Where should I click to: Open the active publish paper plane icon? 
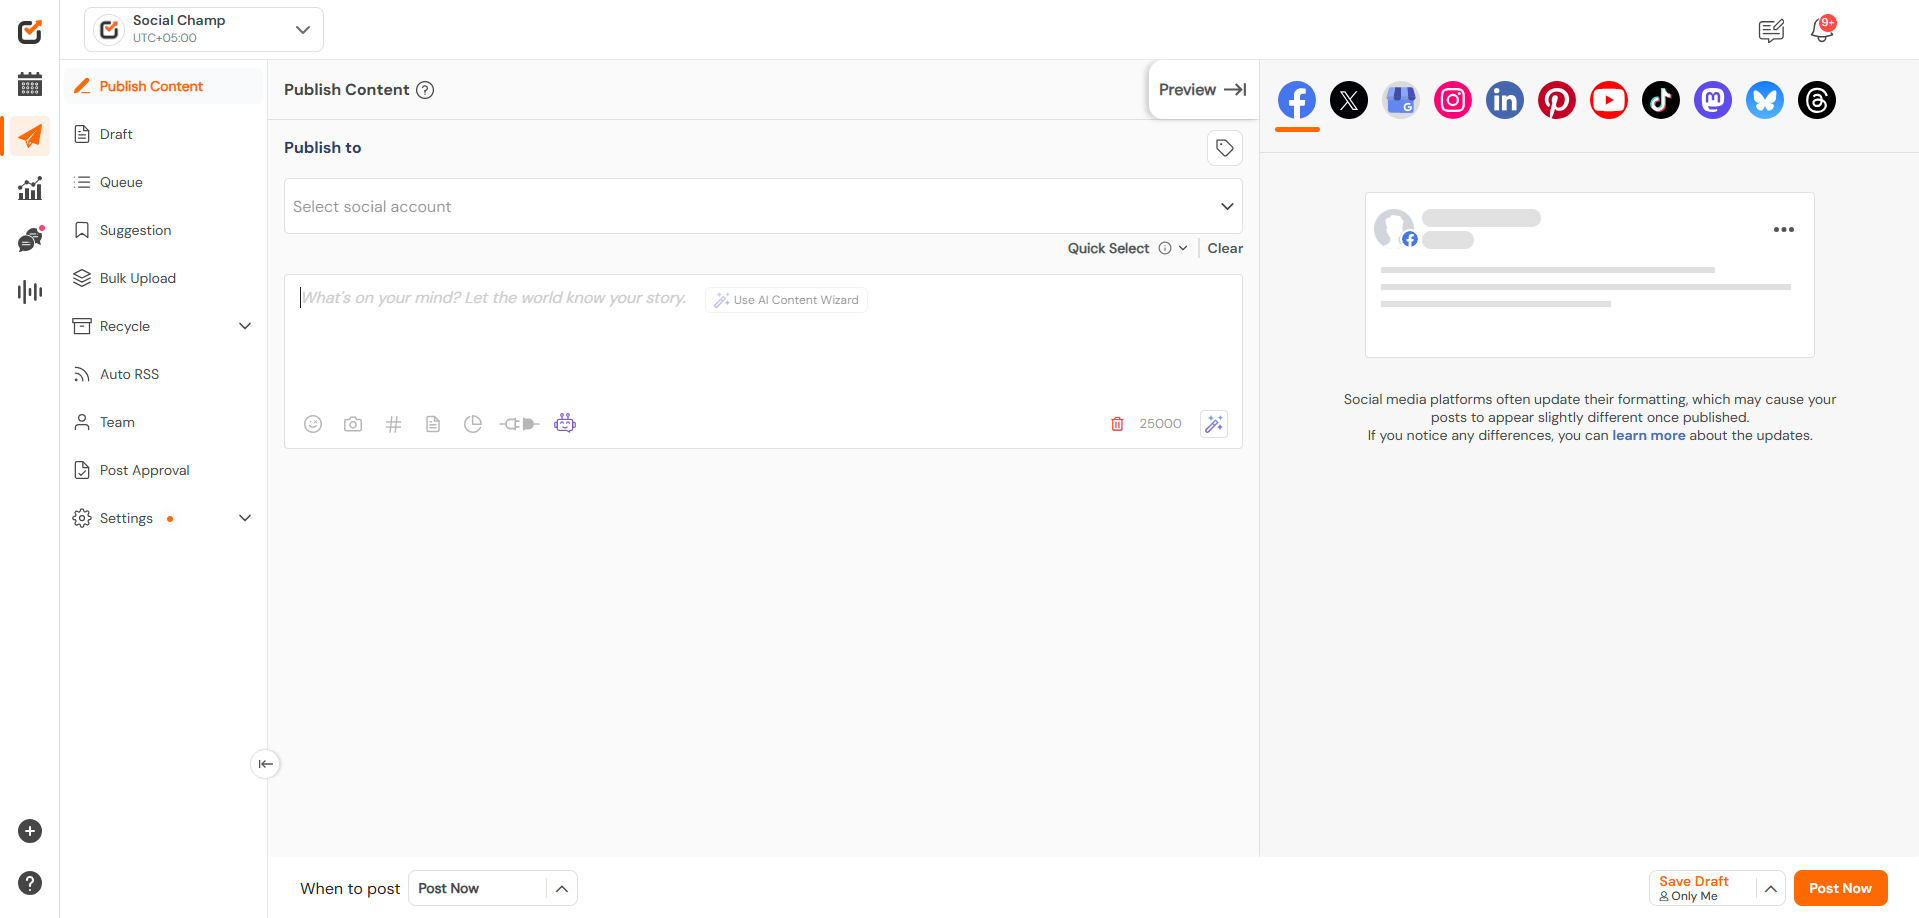(x=30, y=136)
